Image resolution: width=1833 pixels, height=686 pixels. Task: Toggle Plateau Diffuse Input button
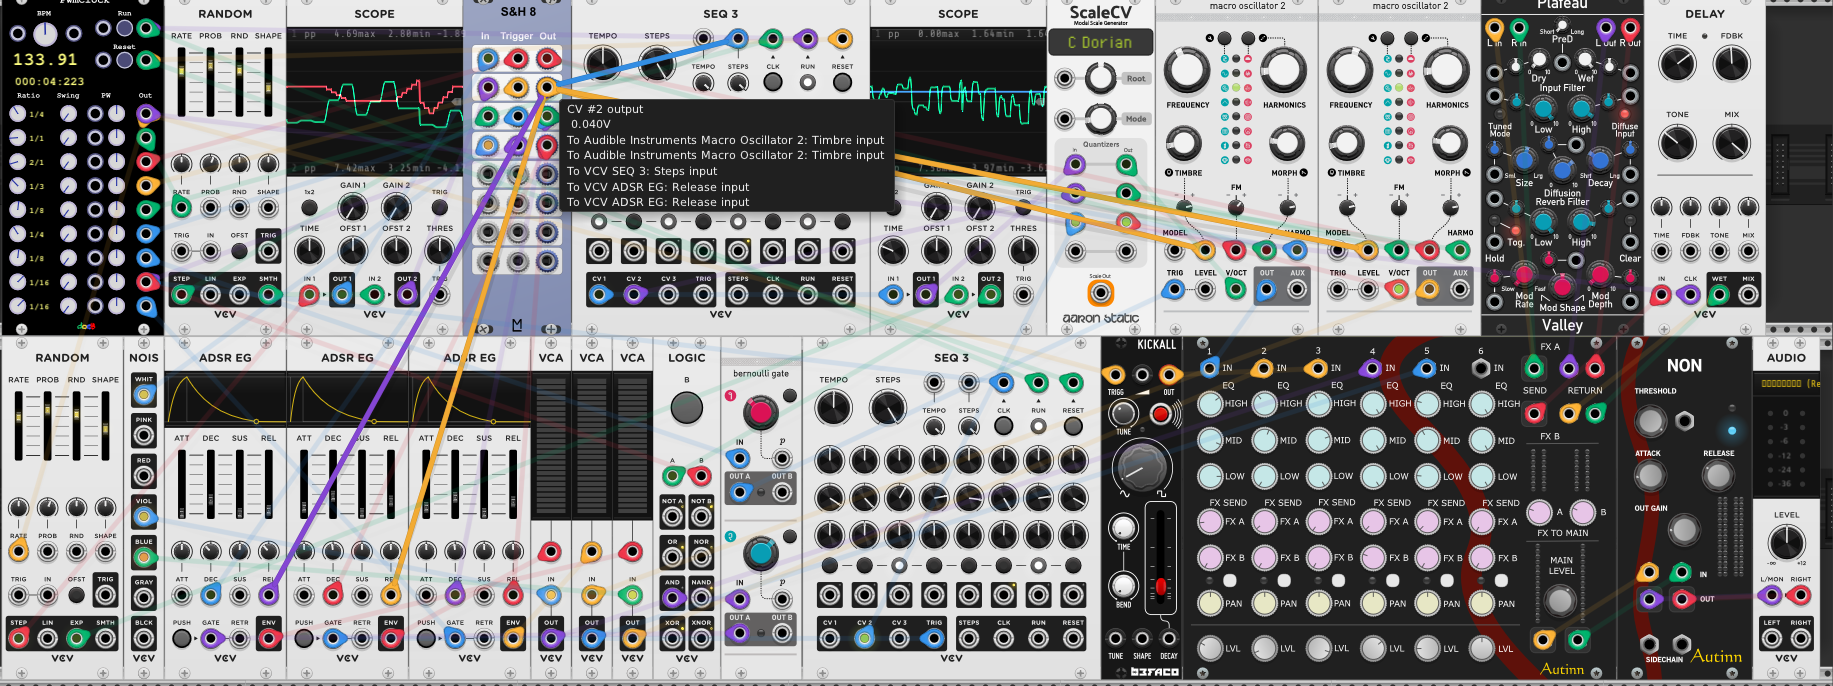[x=1626, y=113]
